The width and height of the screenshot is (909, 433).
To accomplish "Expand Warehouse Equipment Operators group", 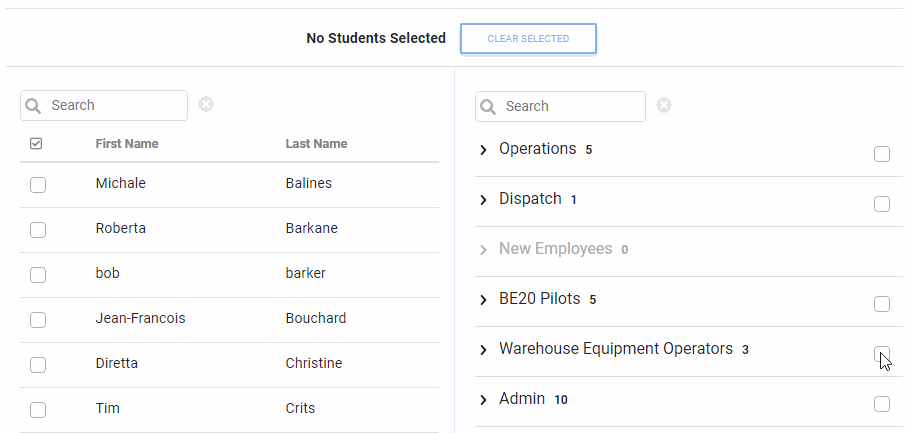I will 484,350.
